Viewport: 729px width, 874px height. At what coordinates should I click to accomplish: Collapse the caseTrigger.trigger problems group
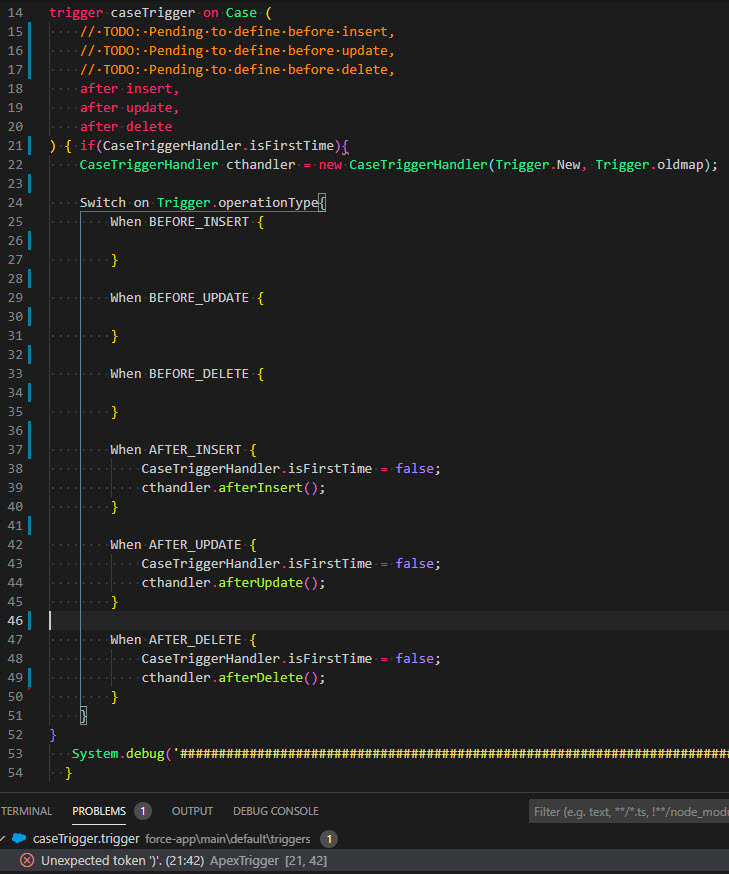click(x=4, y=838)
